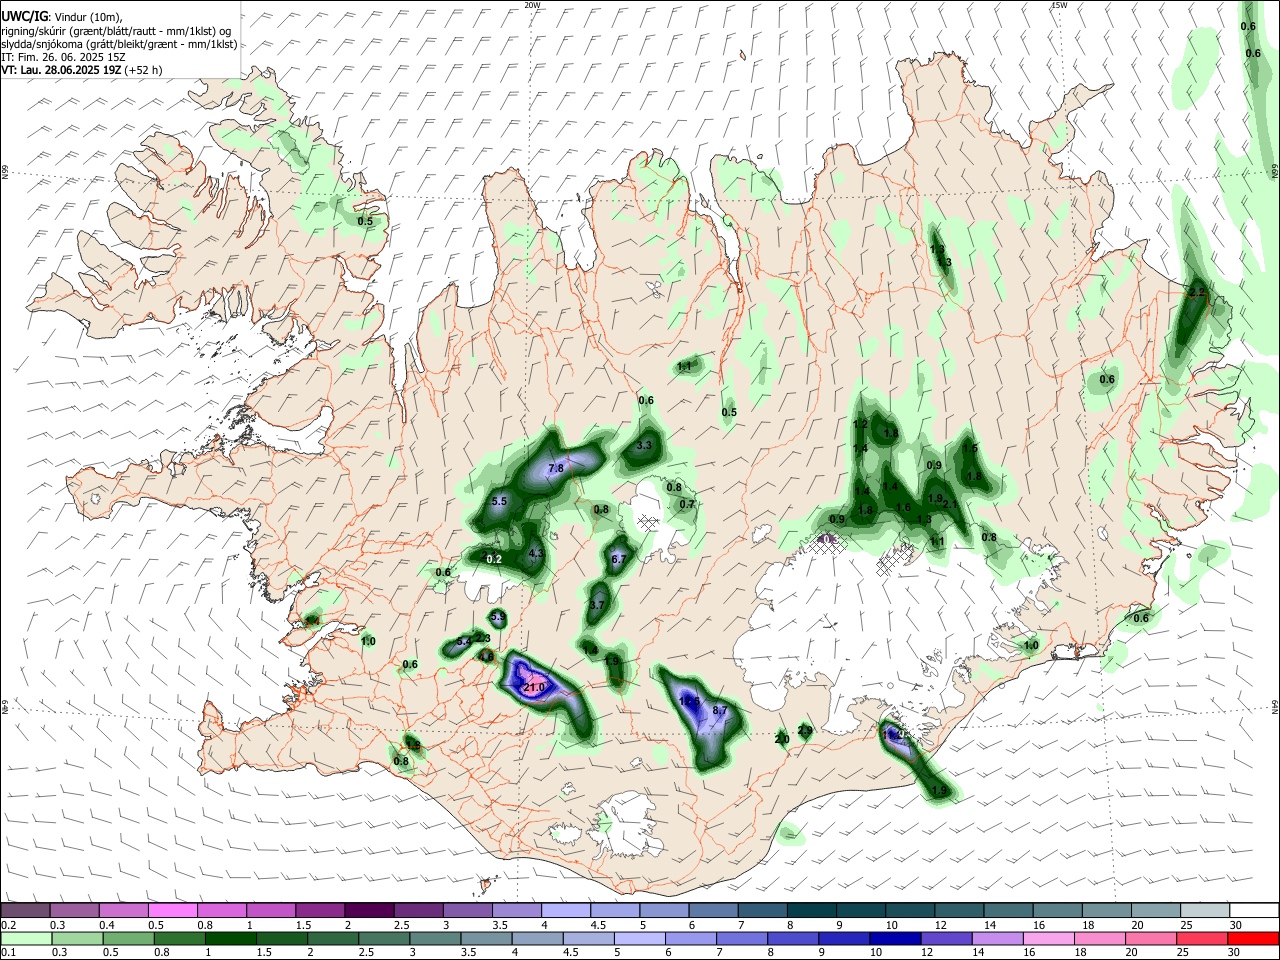Viewport: 1280px width, 960px height.
Task: Click lower legend dark blue swatch at 10
Action: [x=894, y=939]
